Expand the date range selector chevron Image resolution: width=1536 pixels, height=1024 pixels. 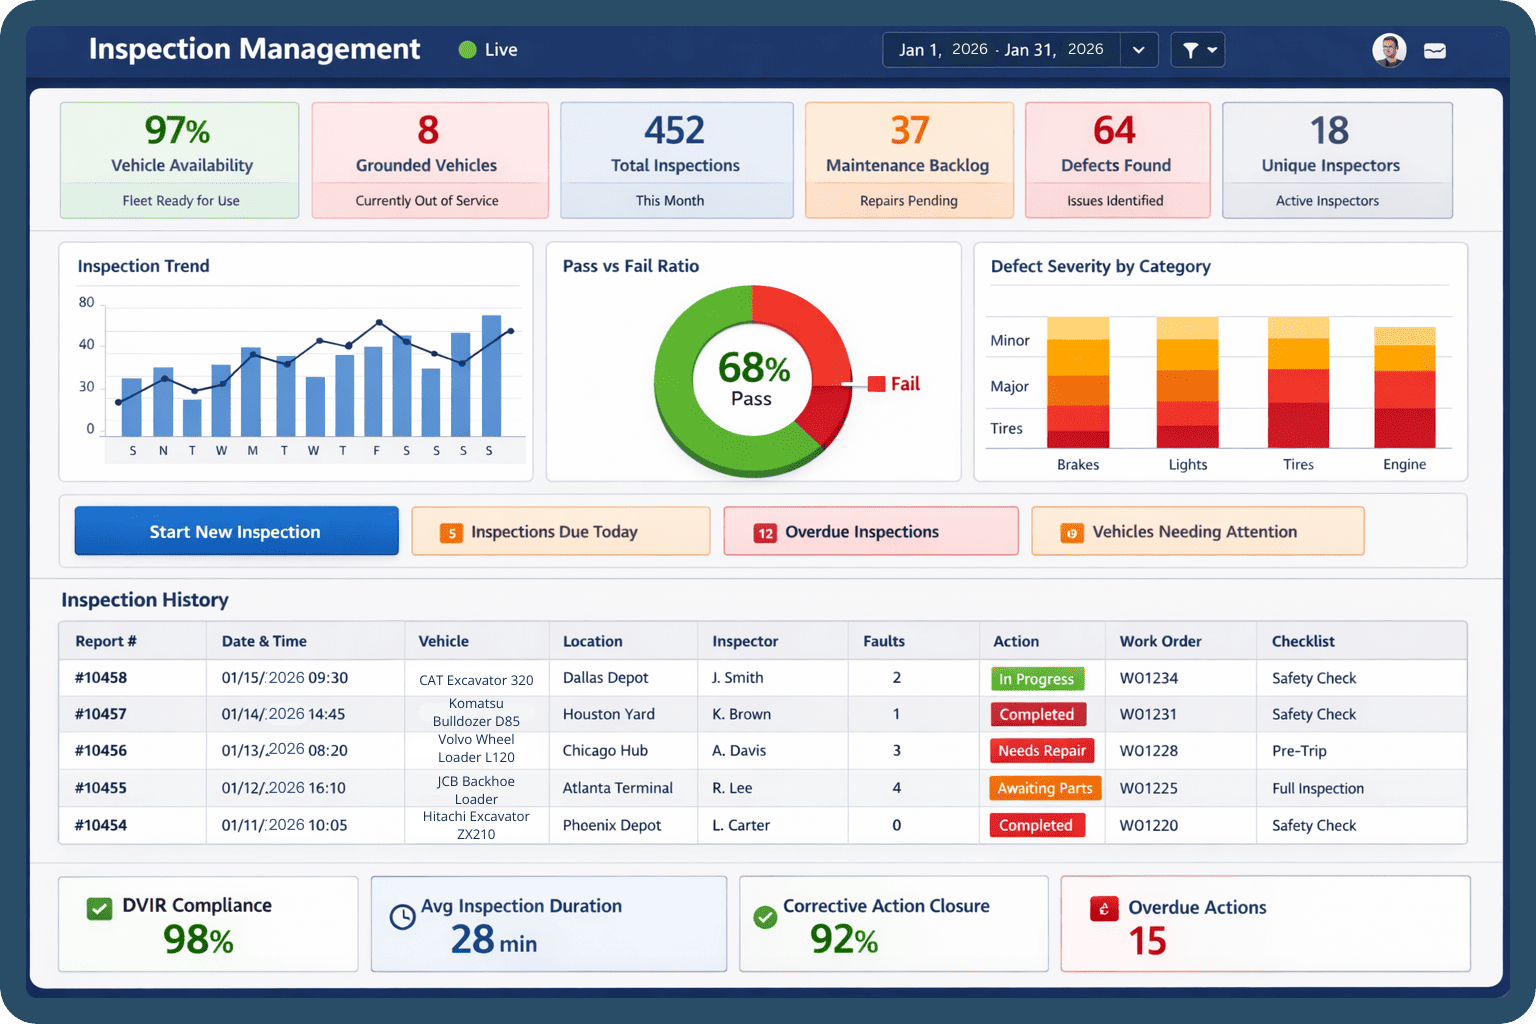(1139, 49)
